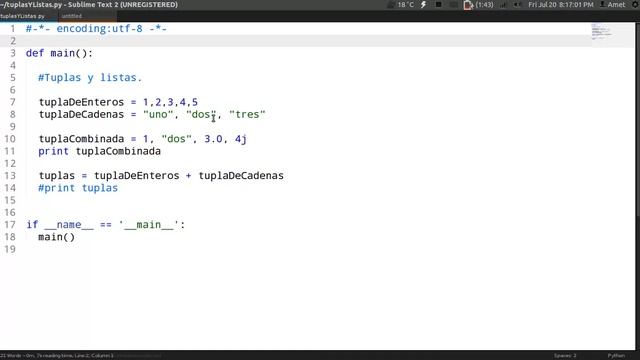
Task: Click the 'def main():' definition
Action: click(x=59, y=53)
